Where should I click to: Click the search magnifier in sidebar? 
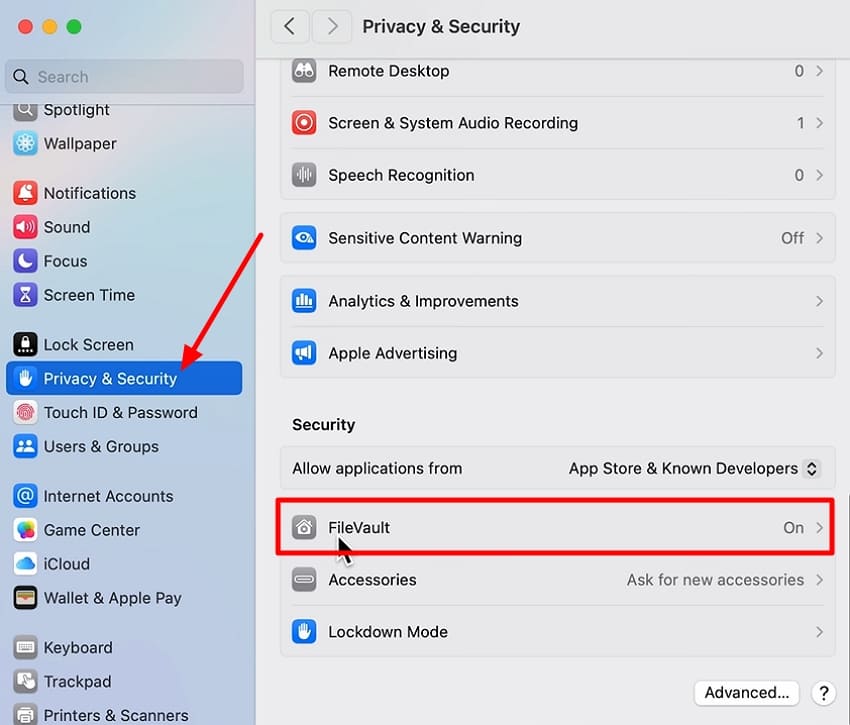(21, 76)
